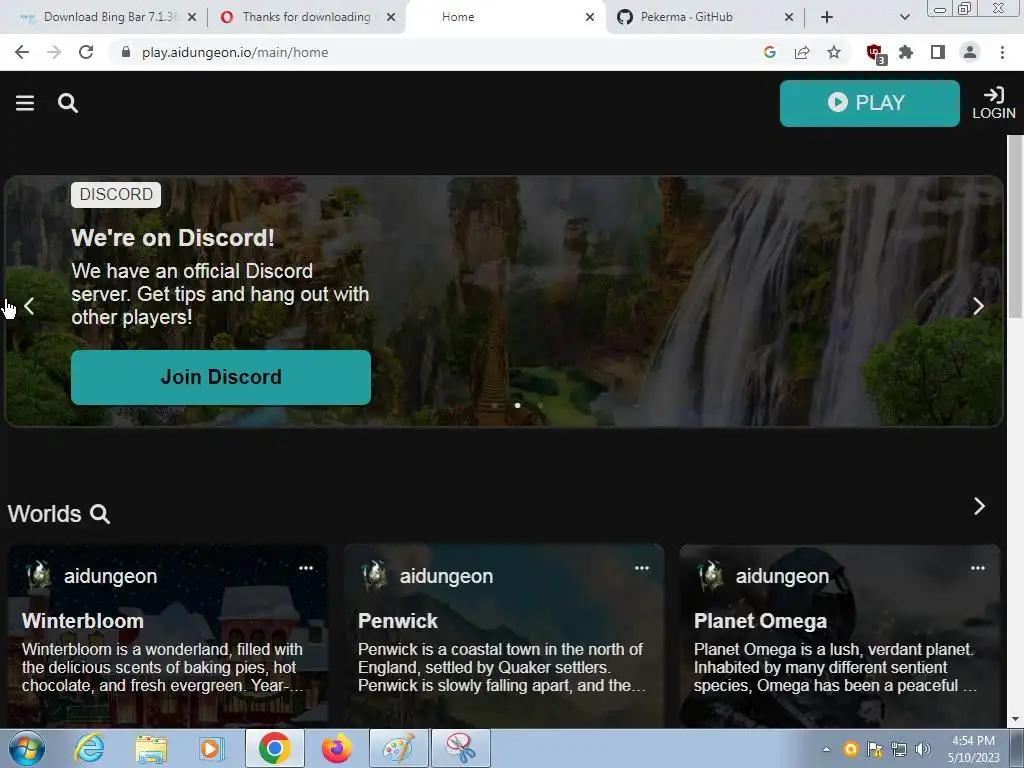This screenshot has height=768, width=1024.
Task: Click aidungeon avatar on Penwick card
Action: (375, 576)
